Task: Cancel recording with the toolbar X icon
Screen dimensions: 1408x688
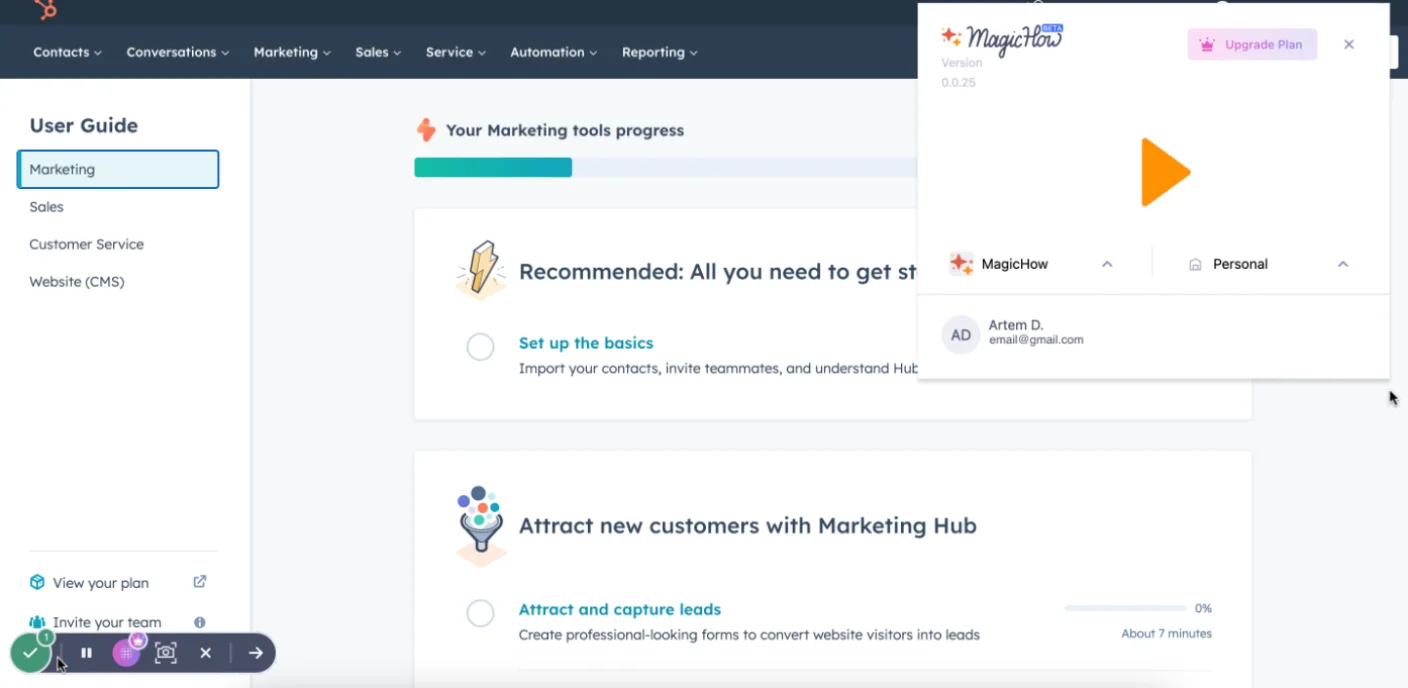Action: tap(205, 653)
